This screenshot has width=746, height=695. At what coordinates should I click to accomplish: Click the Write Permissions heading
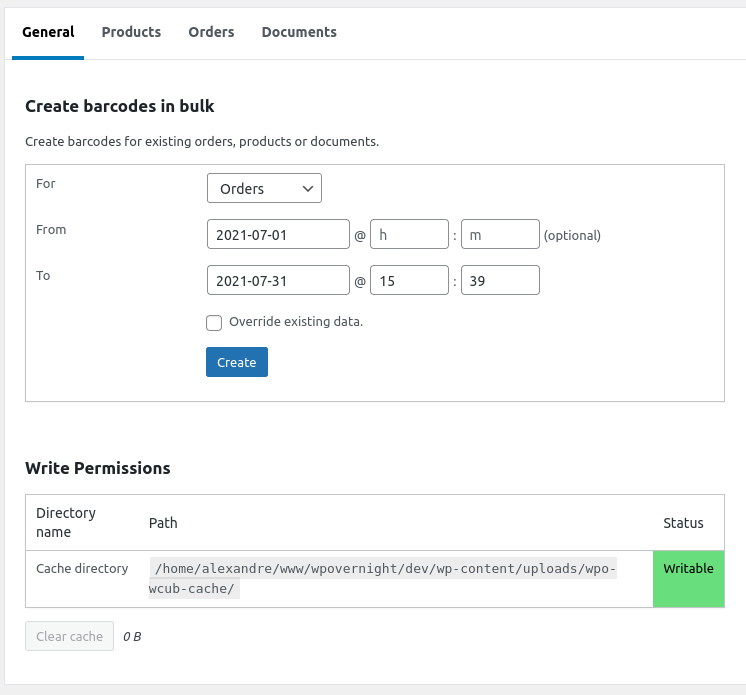pyautogui.click(x=98, y=468)
